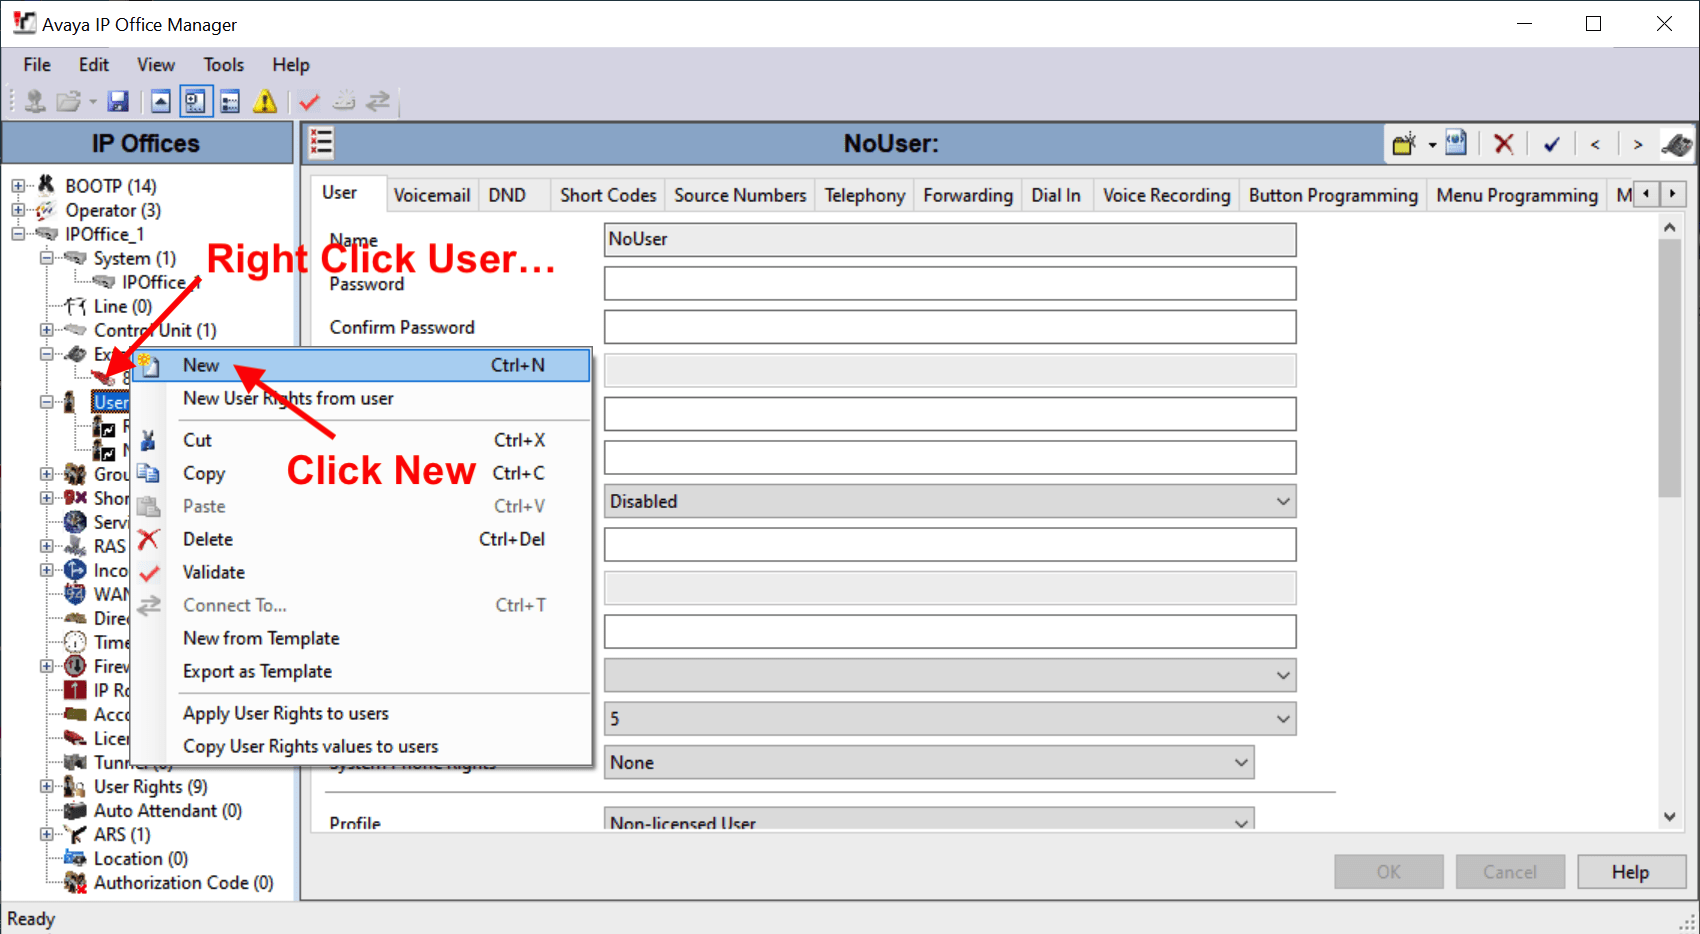Viewport: 1700px width, 934px height.
Task: Select New User Rights from user
Action: [361, 398]
